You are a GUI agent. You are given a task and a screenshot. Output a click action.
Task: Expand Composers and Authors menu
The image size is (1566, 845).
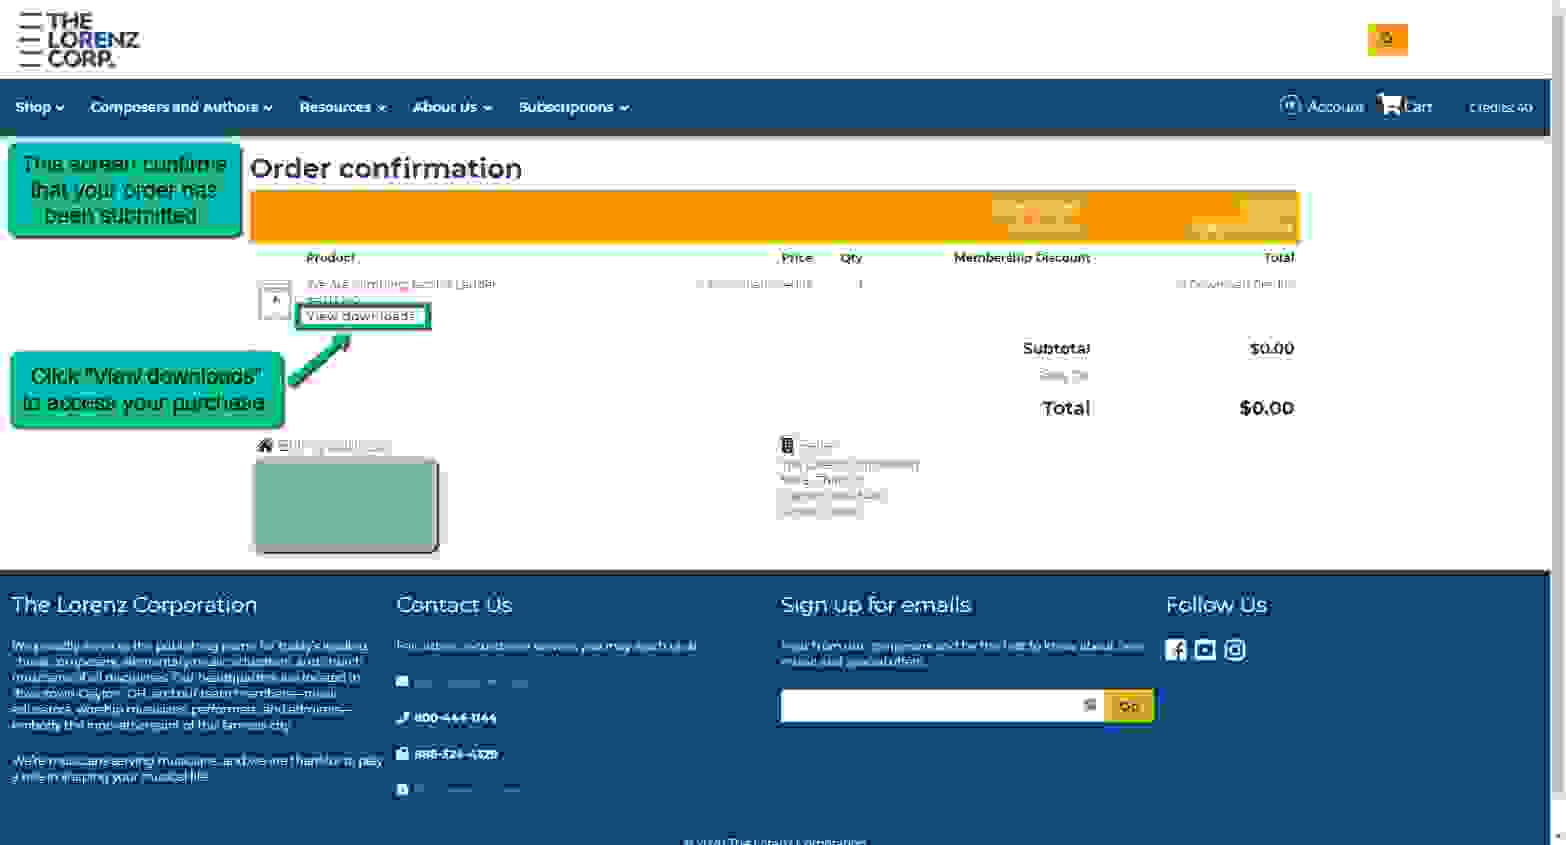[x=181, y=107]
